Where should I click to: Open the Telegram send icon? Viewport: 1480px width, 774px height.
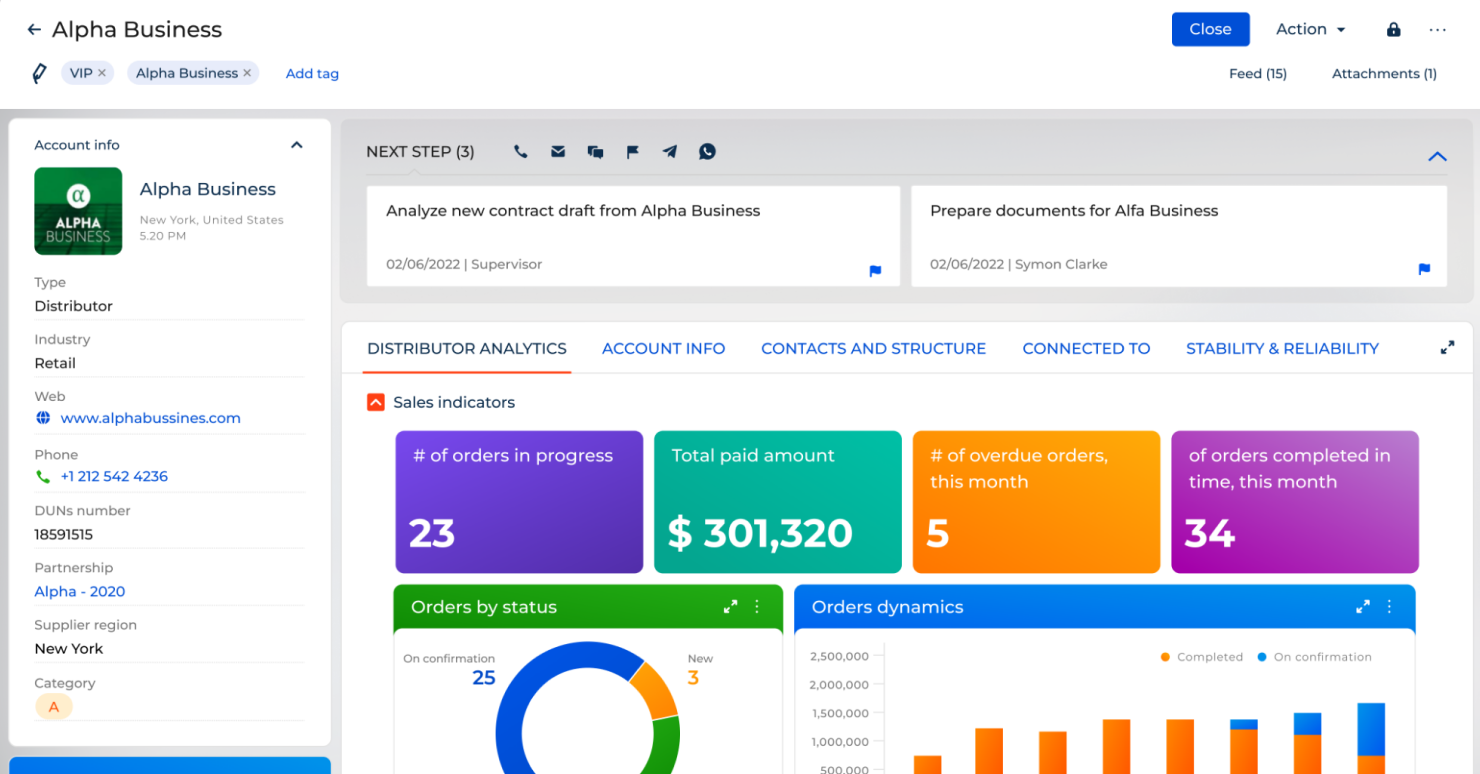669,151
